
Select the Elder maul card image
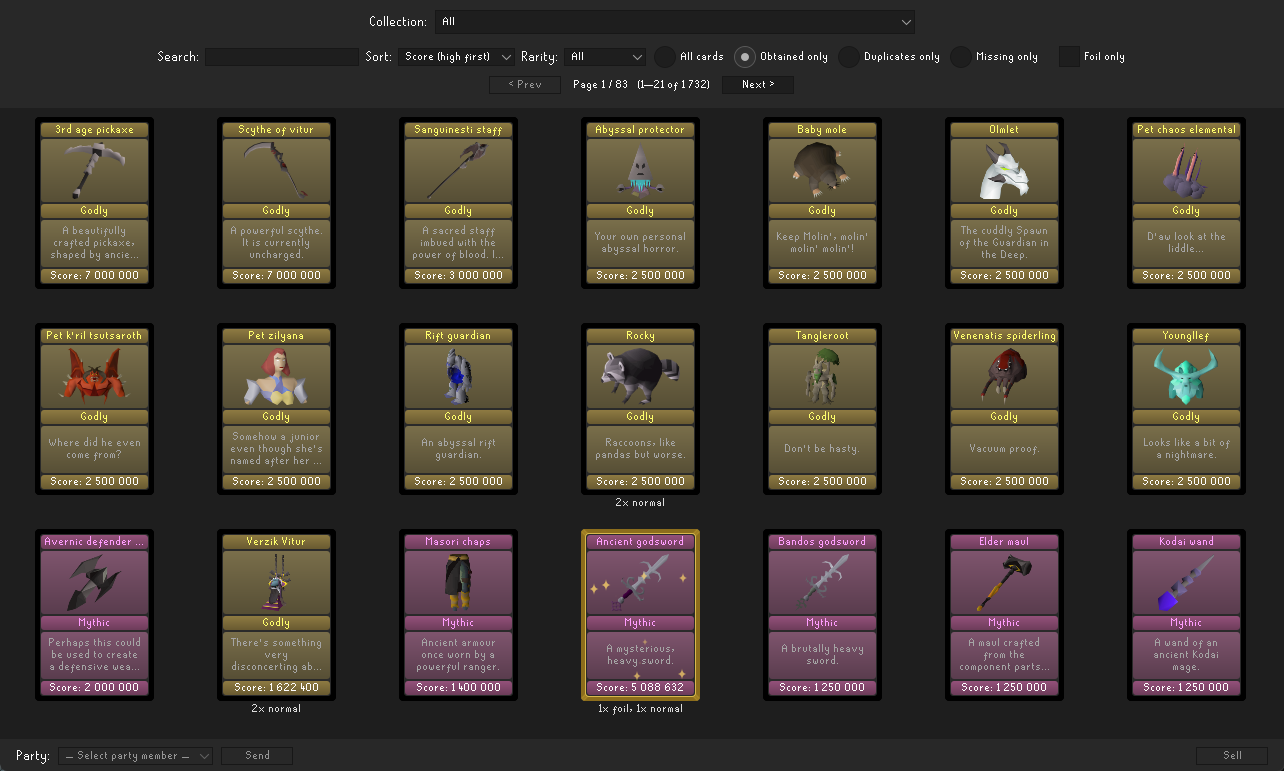(x=1004, y=582)
